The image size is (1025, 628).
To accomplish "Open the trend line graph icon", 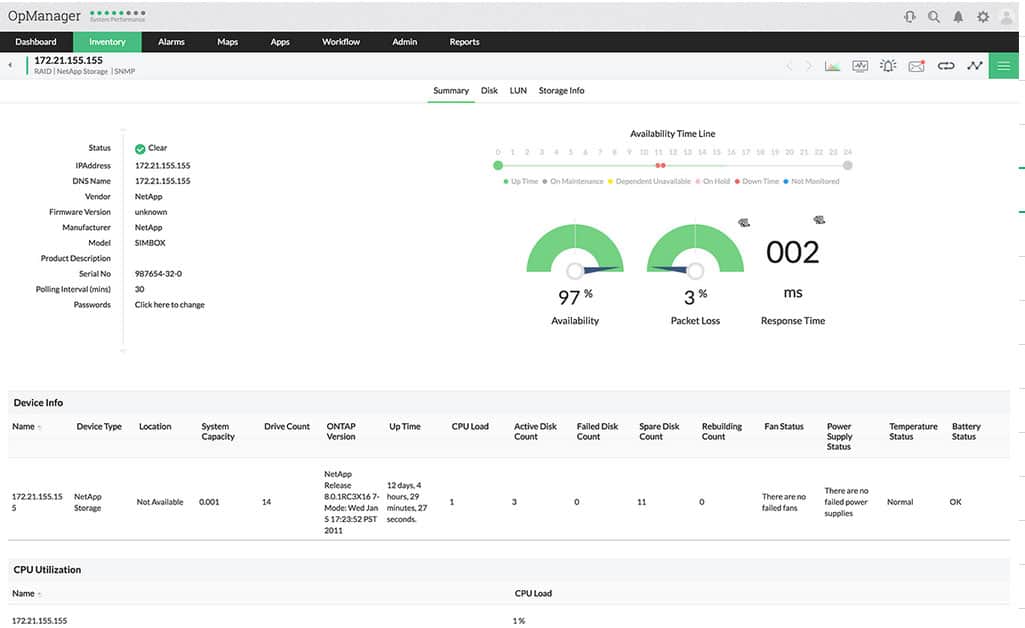I will point(975,65).
